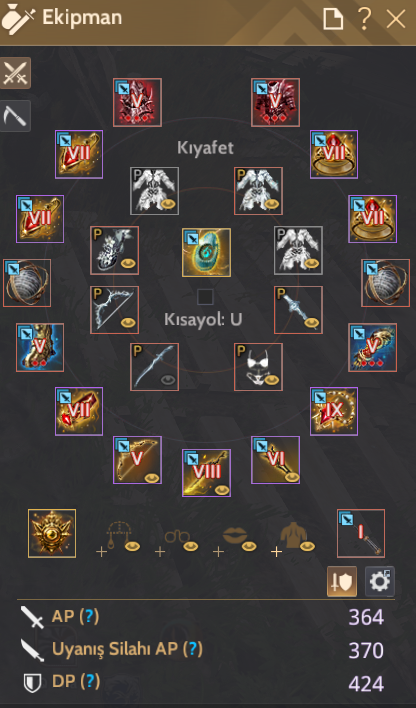
Task: Click the page document icon in header
Action: (x=333, y=19)
